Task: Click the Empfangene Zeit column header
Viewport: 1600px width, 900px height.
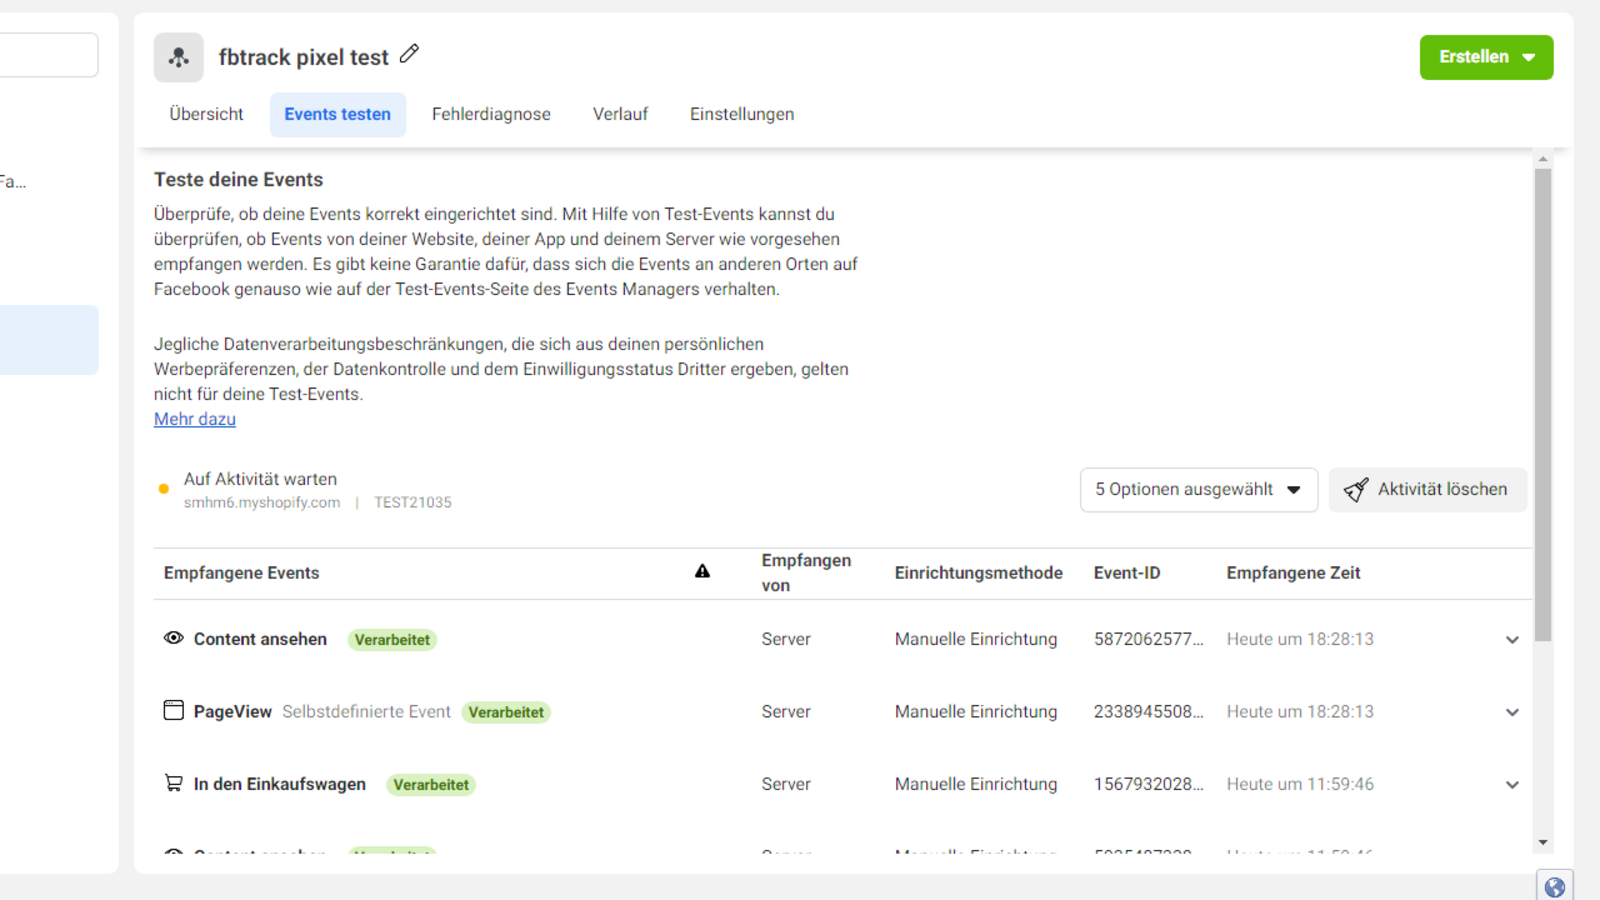Action: pyautogui.click(x=1293, y=573)
